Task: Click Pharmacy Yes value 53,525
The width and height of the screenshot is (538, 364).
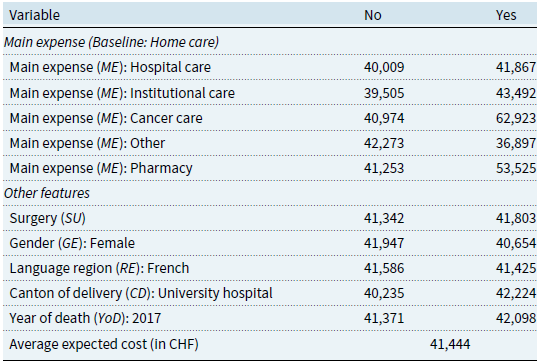Action: (x=516, y=168)
